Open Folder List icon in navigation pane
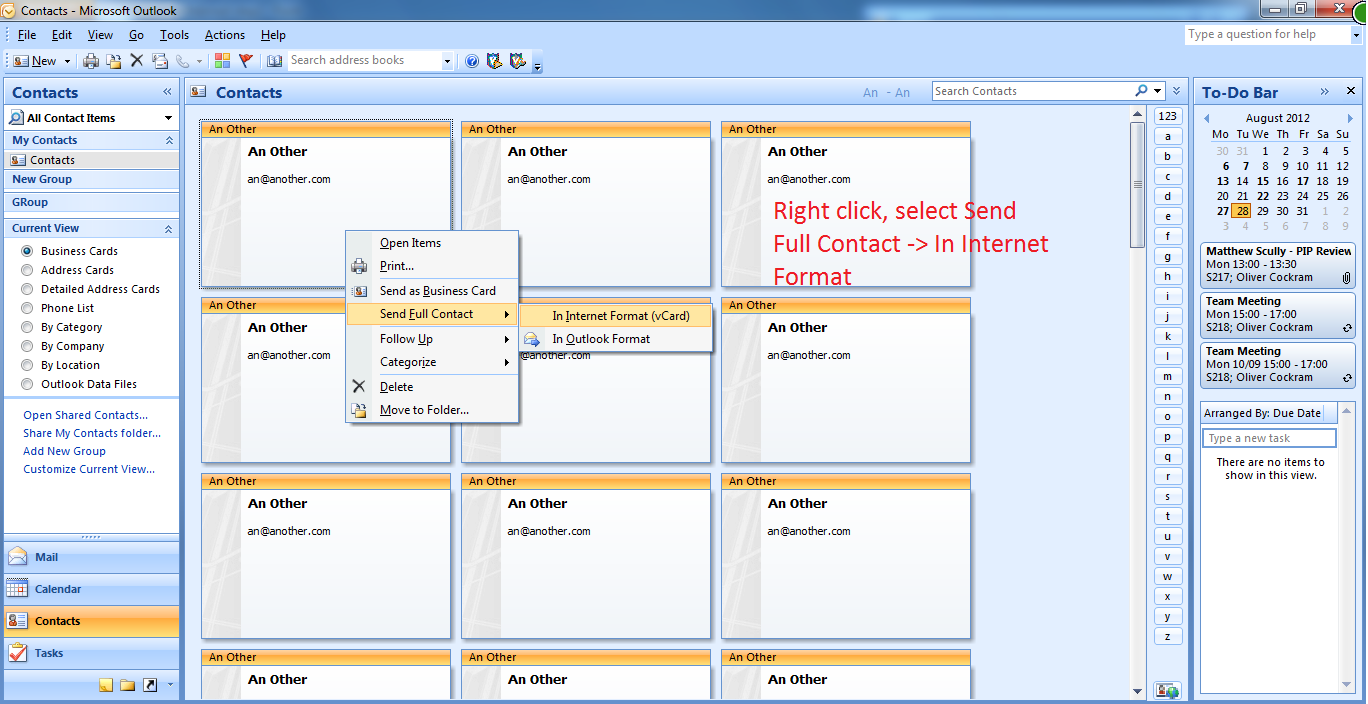Image resolution: width=1368 pixels, height=704 pixels. pos(127,685)
